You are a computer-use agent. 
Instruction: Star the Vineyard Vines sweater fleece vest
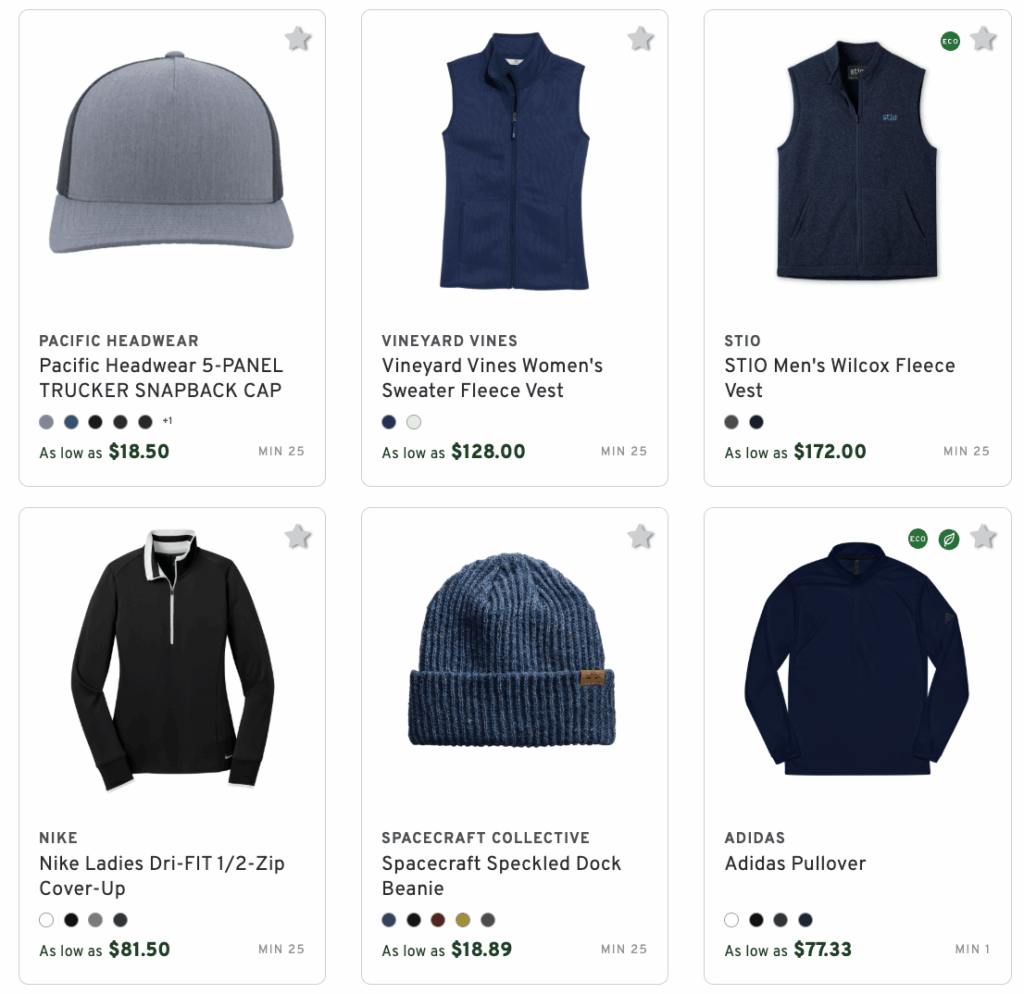coord(640,38)
